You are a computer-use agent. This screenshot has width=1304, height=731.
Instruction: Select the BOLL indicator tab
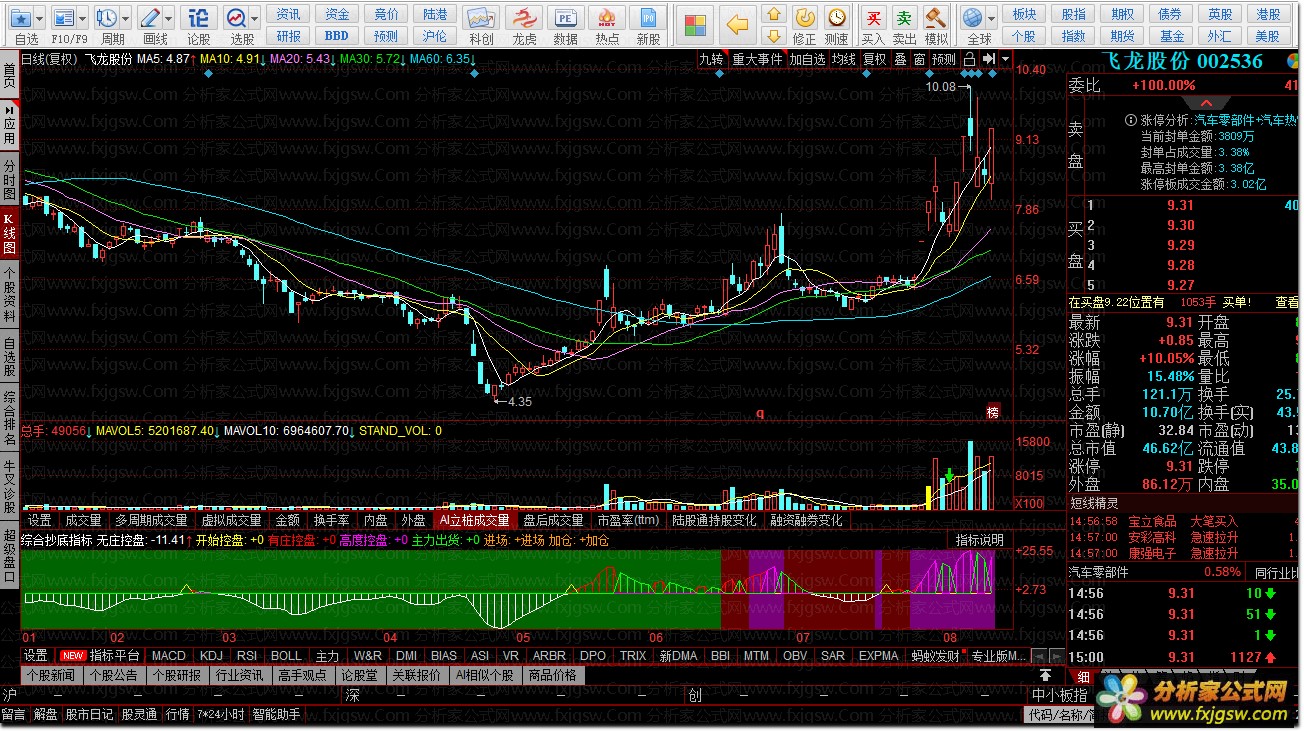click(286, 656)
